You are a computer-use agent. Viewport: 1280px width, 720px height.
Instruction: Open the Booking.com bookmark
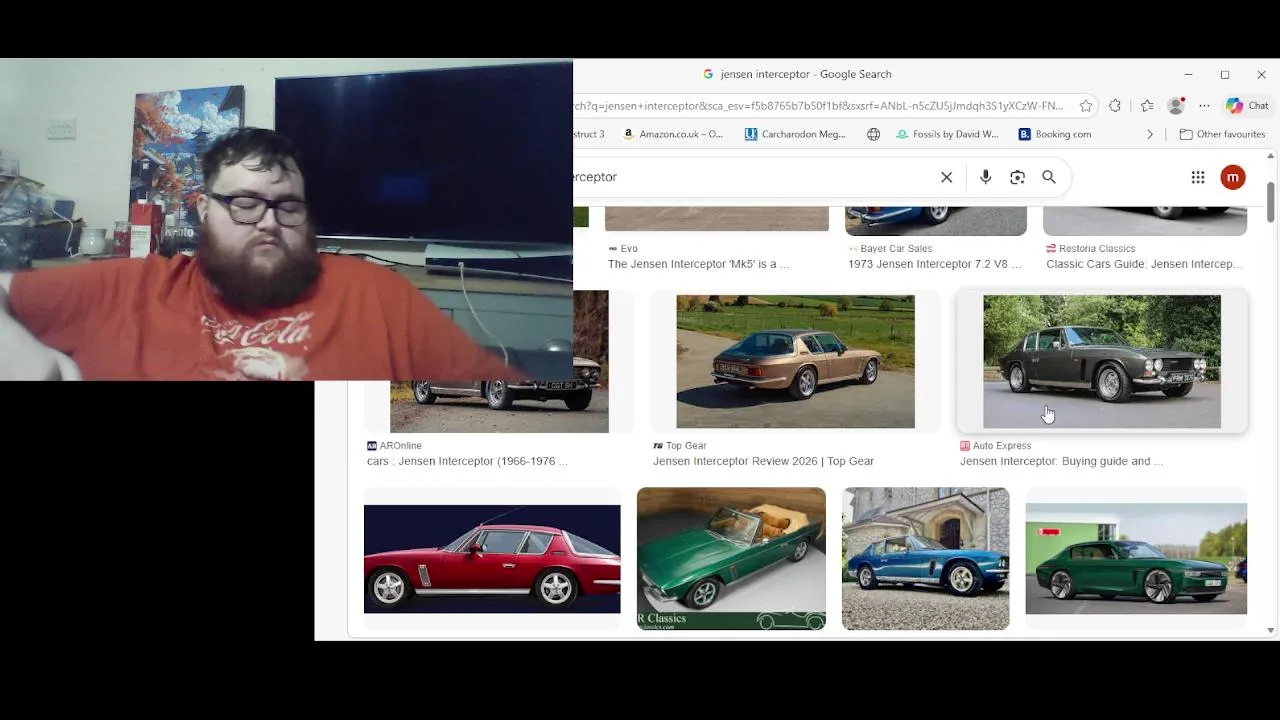pyautogui.click(x=1054, y=134)
